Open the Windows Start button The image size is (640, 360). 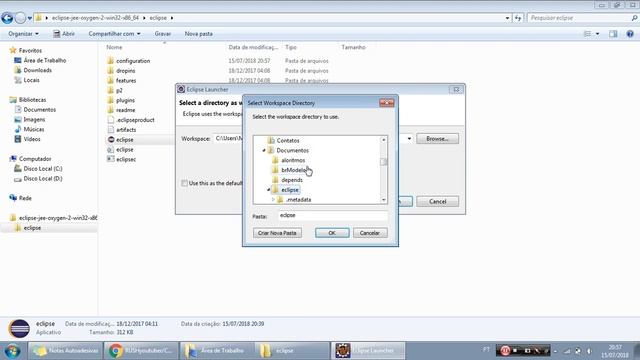[12, 351]
